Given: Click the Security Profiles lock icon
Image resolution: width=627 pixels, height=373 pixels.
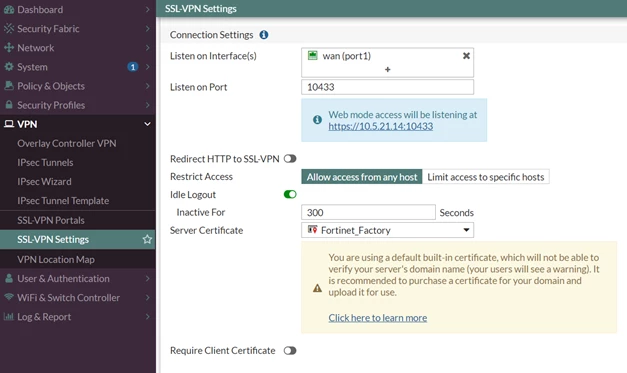Looking at the screenshot, I should point(9,105).
